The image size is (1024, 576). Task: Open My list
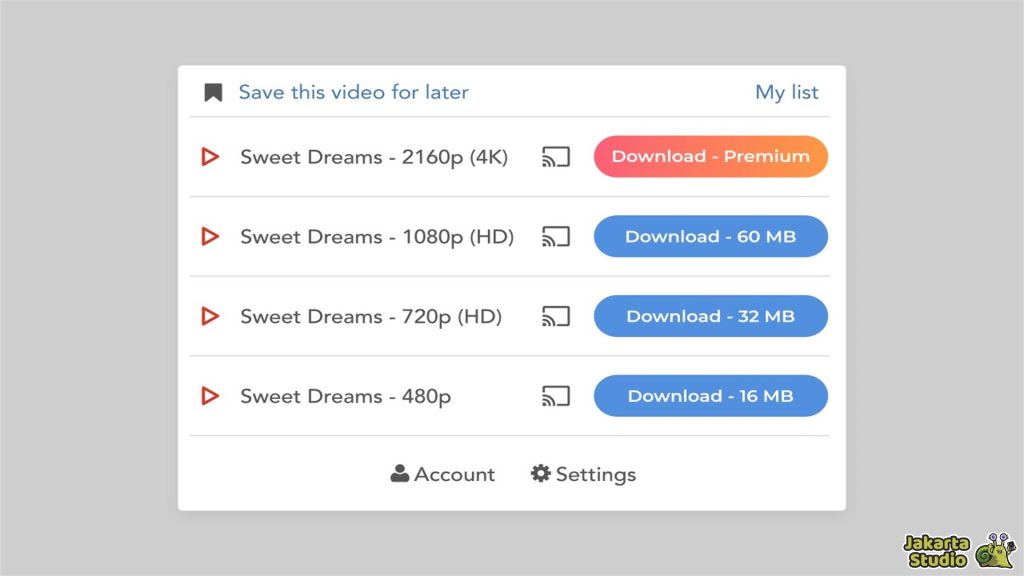[x=786, y=93]
